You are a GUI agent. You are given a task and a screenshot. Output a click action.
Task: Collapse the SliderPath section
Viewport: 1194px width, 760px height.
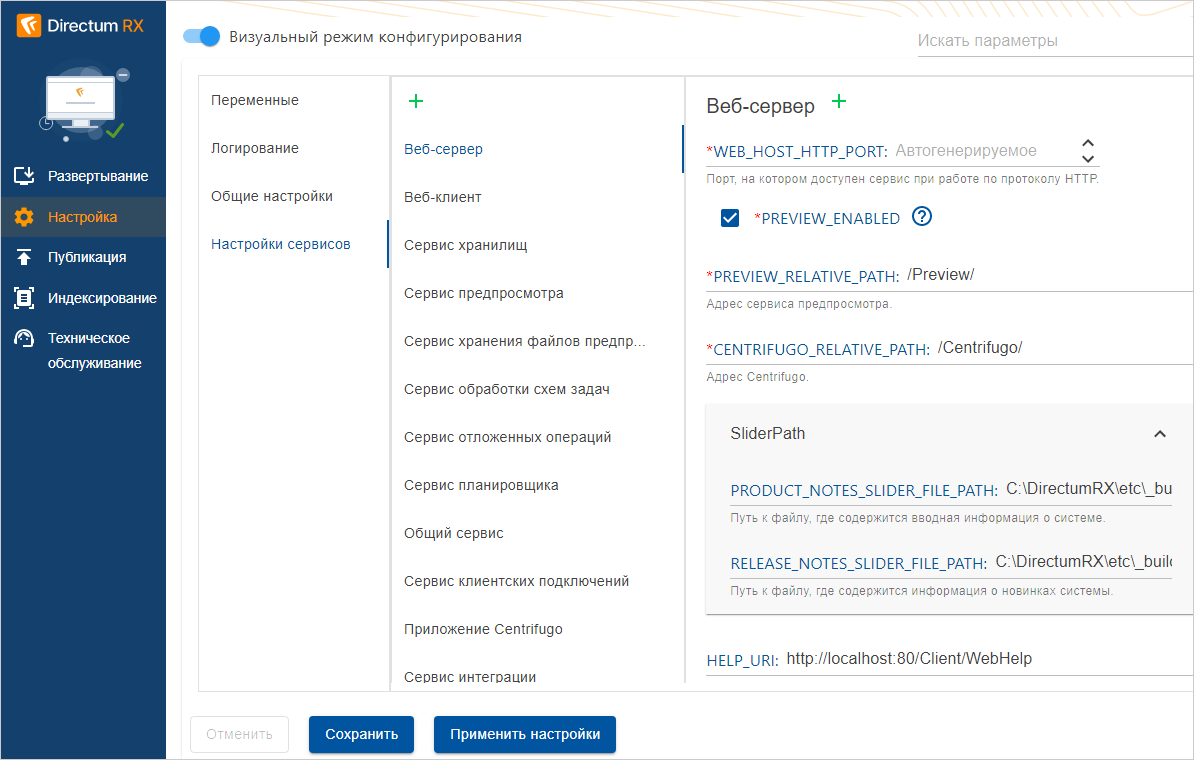click(1160, 434)
